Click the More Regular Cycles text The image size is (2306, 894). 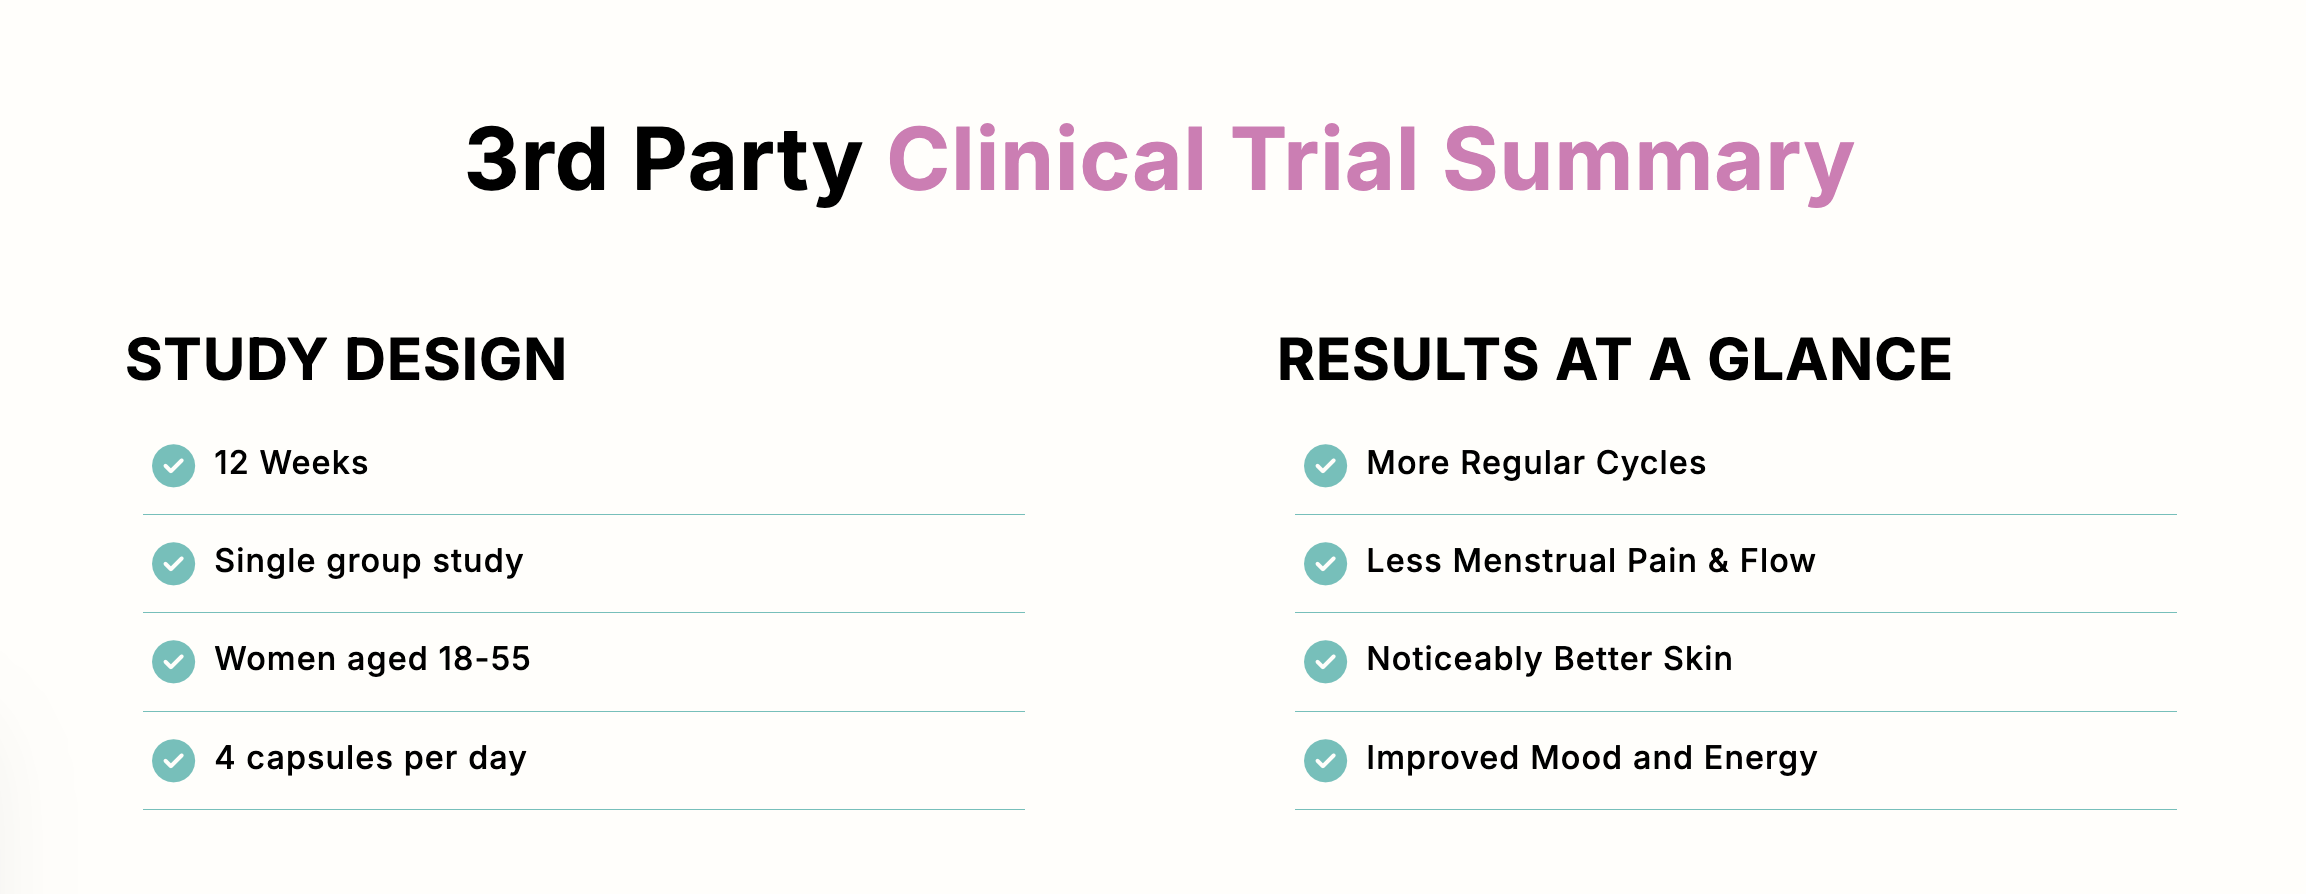coord(1536,463)
